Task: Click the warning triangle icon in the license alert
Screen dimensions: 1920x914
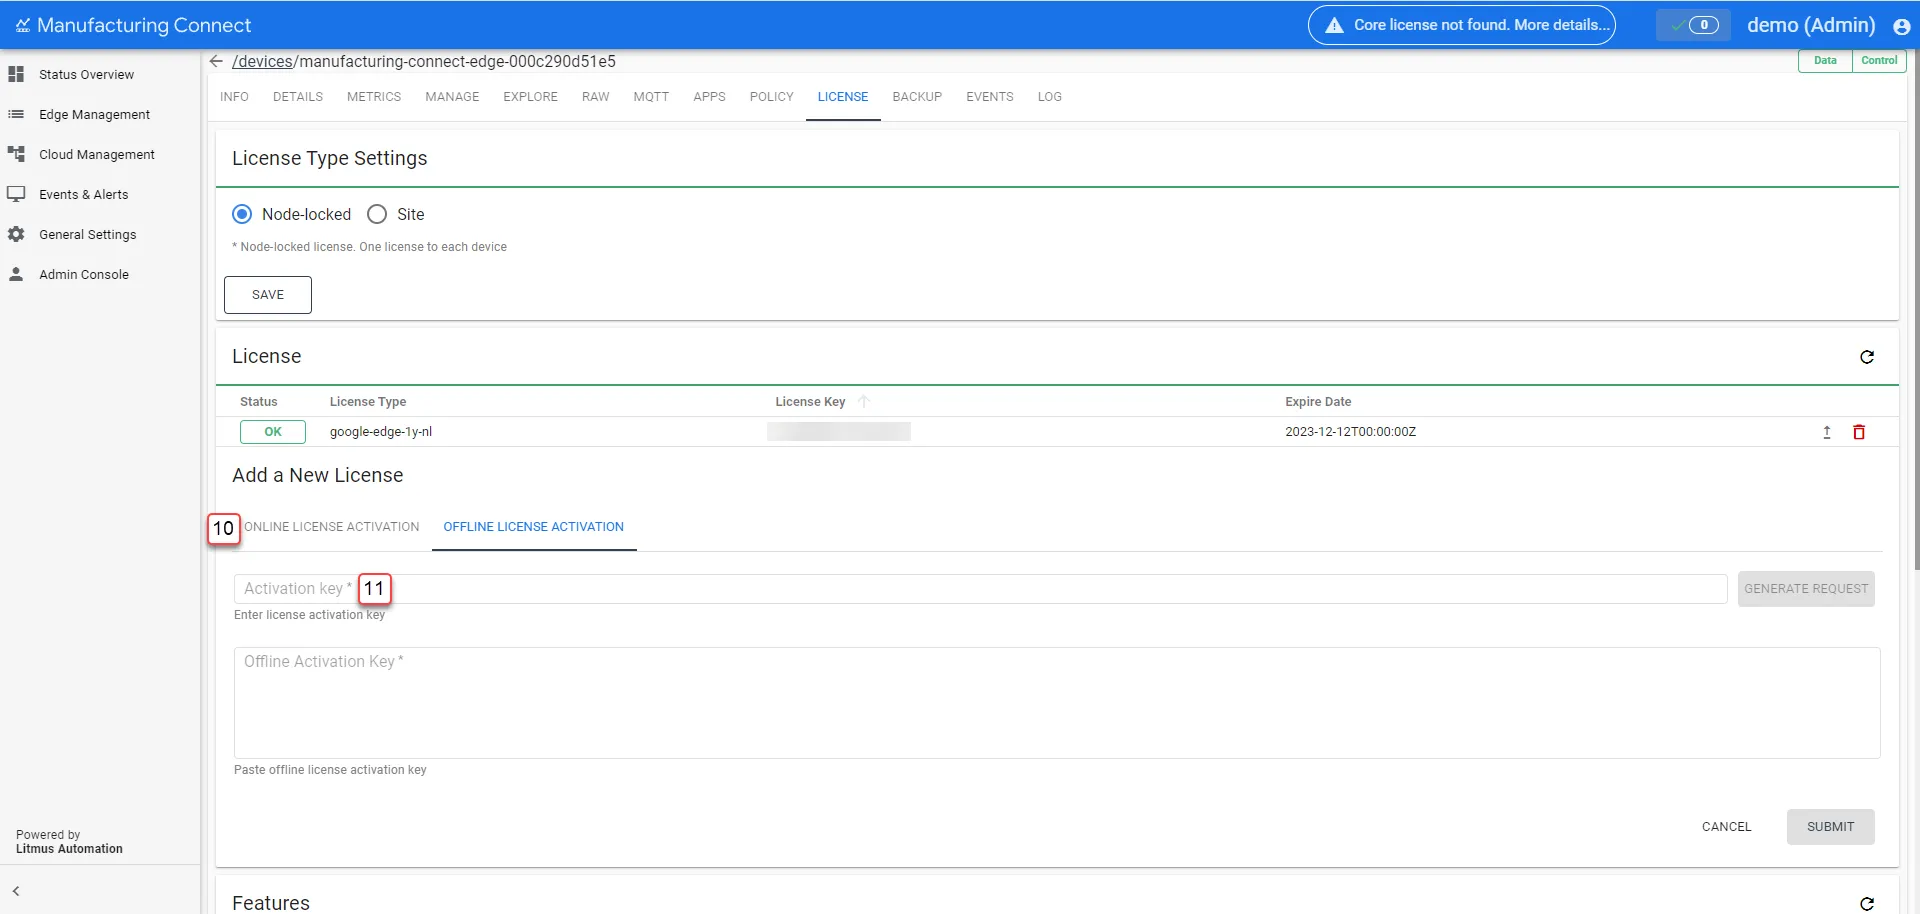Action: point(1334,25)
